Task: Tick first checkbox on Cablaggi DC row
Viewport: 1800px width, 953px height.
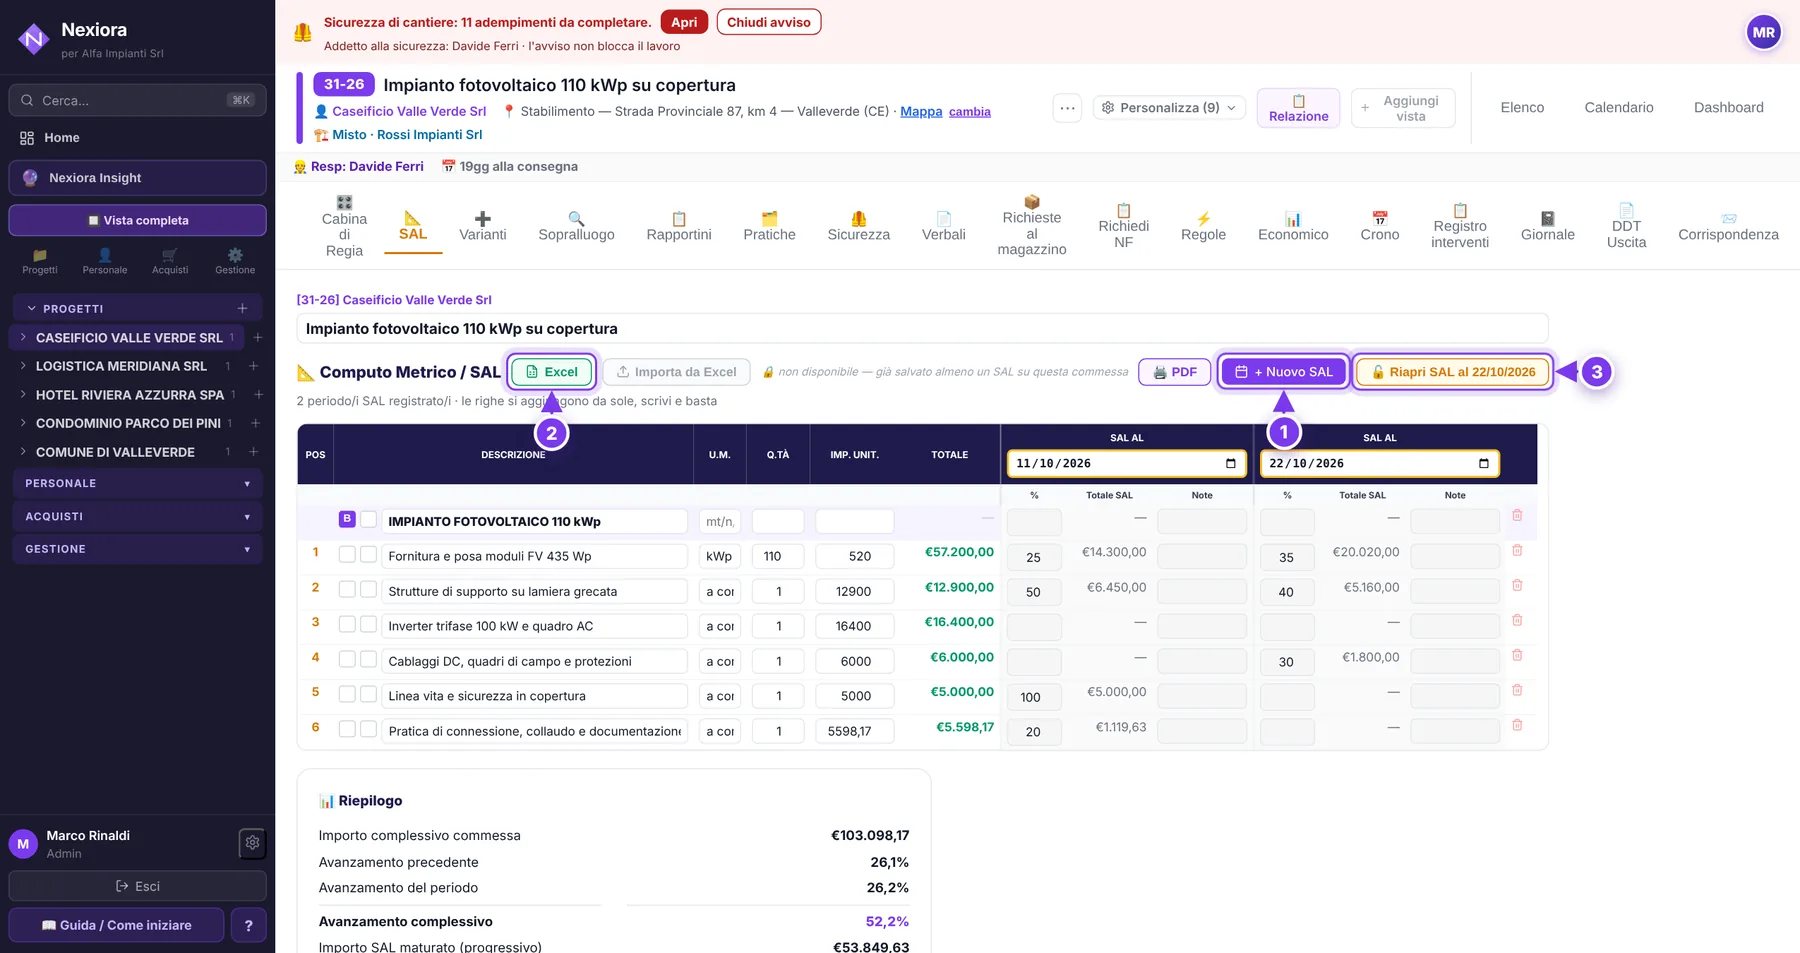Action: tap(347, 659)
